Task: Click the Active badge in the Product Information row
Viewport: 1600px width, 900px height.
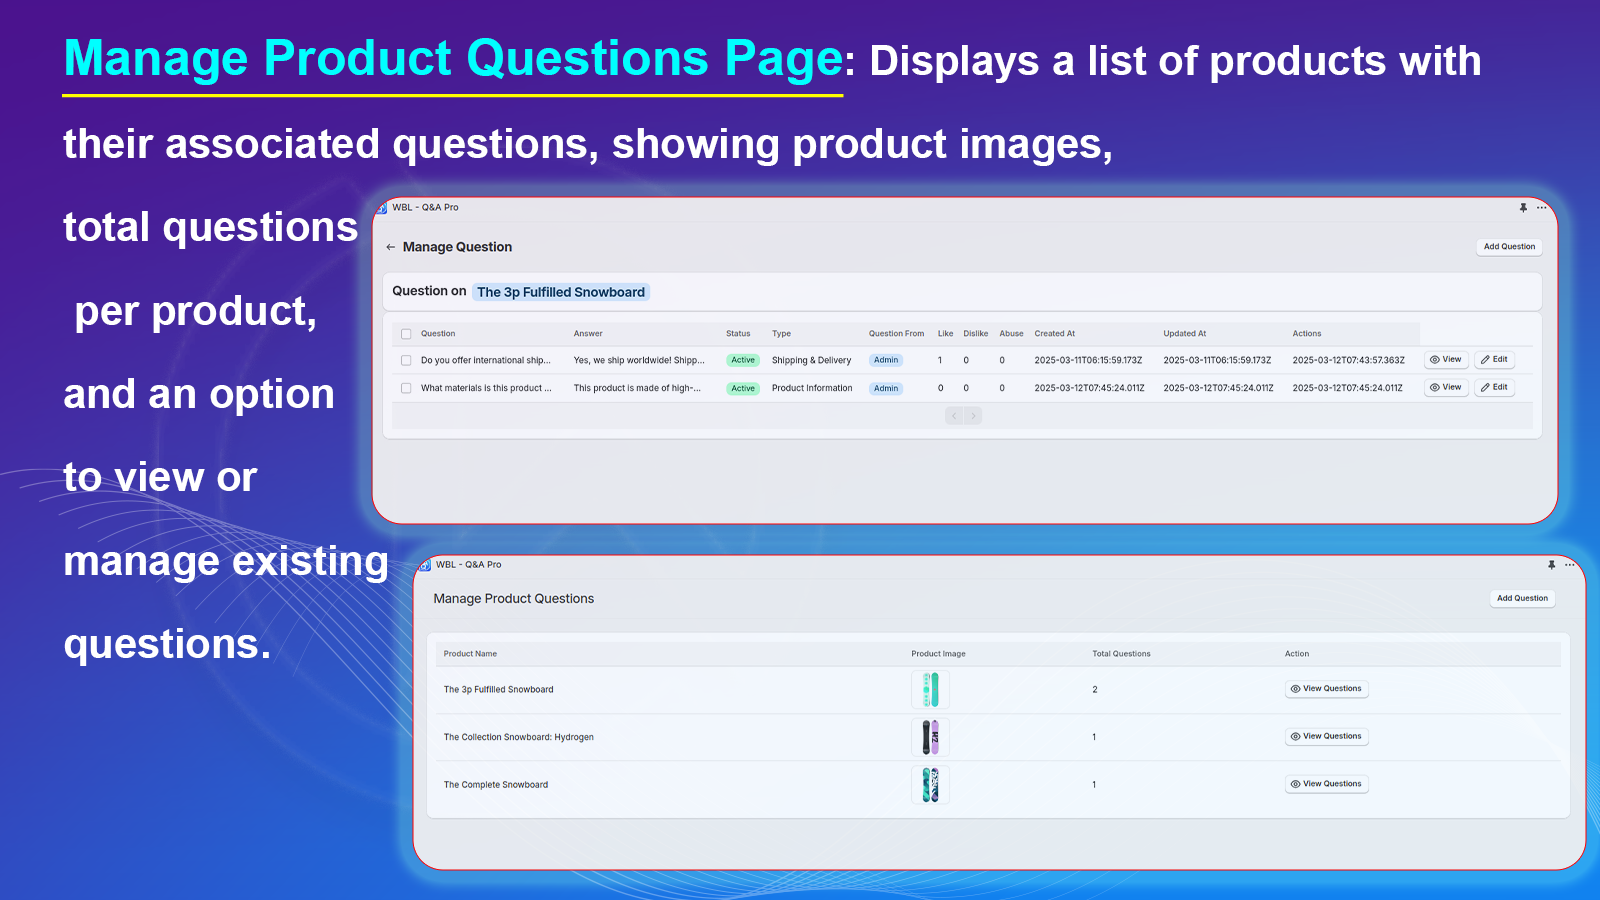Action: pos(743,388)
